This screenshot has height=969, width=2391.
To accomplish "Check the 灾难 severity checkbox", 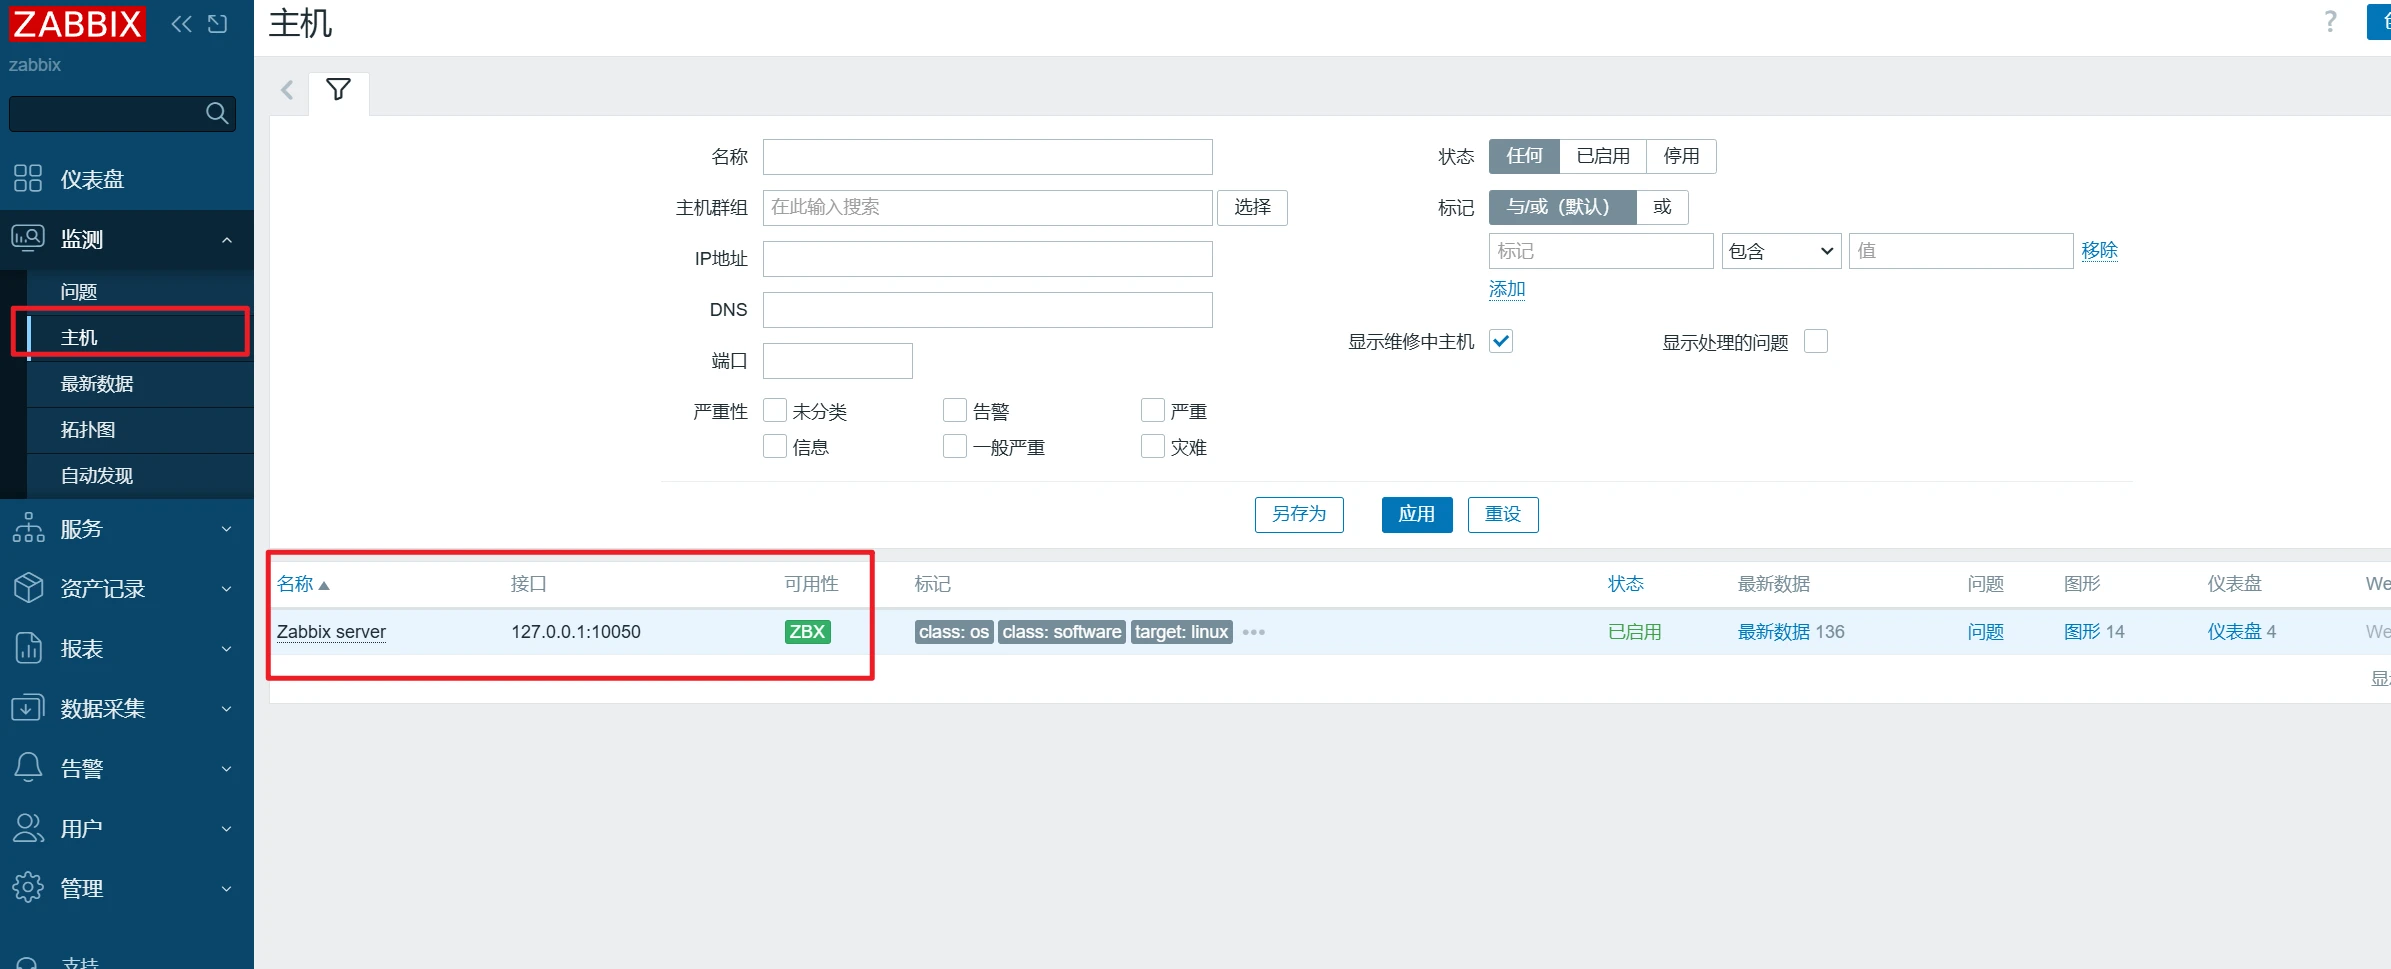I will [x=1153, y=446].
